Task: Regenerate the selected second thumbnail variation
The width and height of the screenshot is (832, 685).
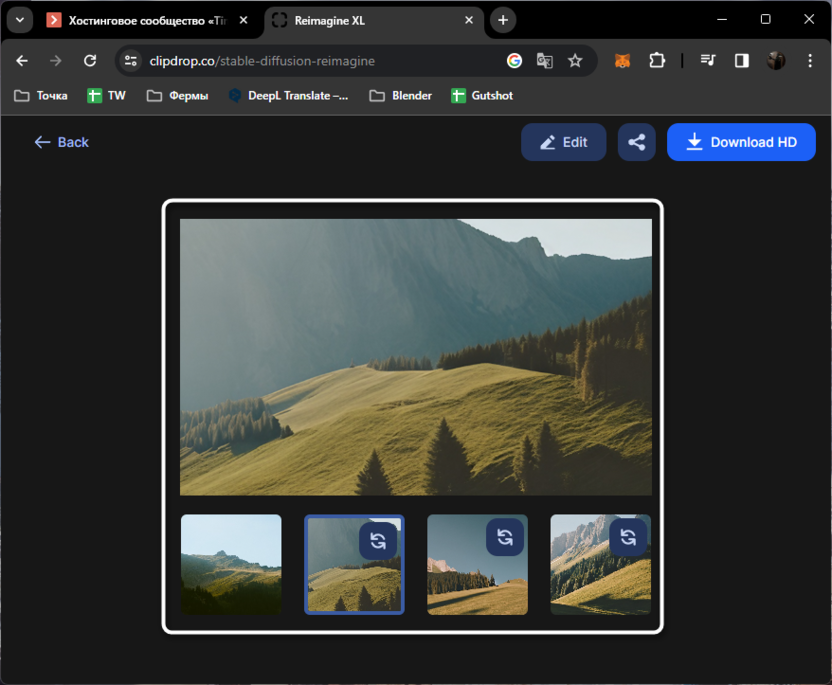Action: 378,541
